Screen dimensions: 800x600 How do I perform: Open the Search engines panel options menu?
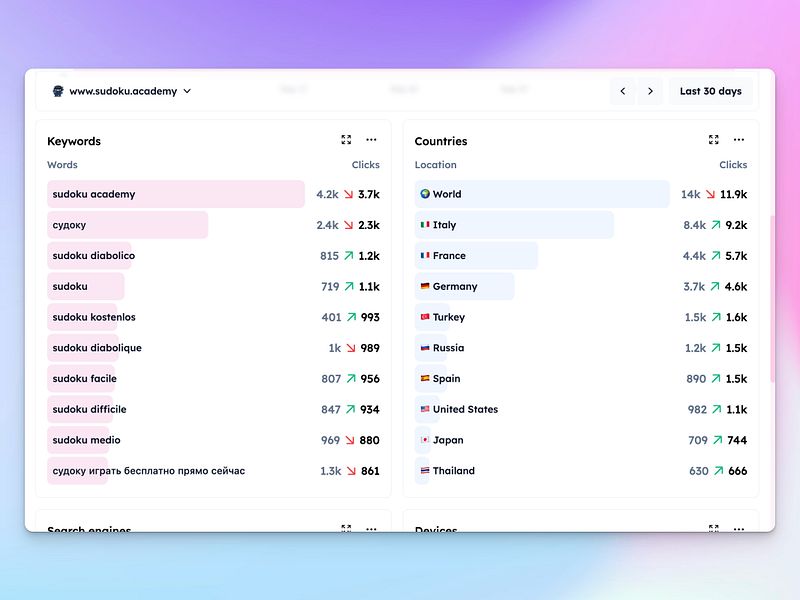(371, 529)
